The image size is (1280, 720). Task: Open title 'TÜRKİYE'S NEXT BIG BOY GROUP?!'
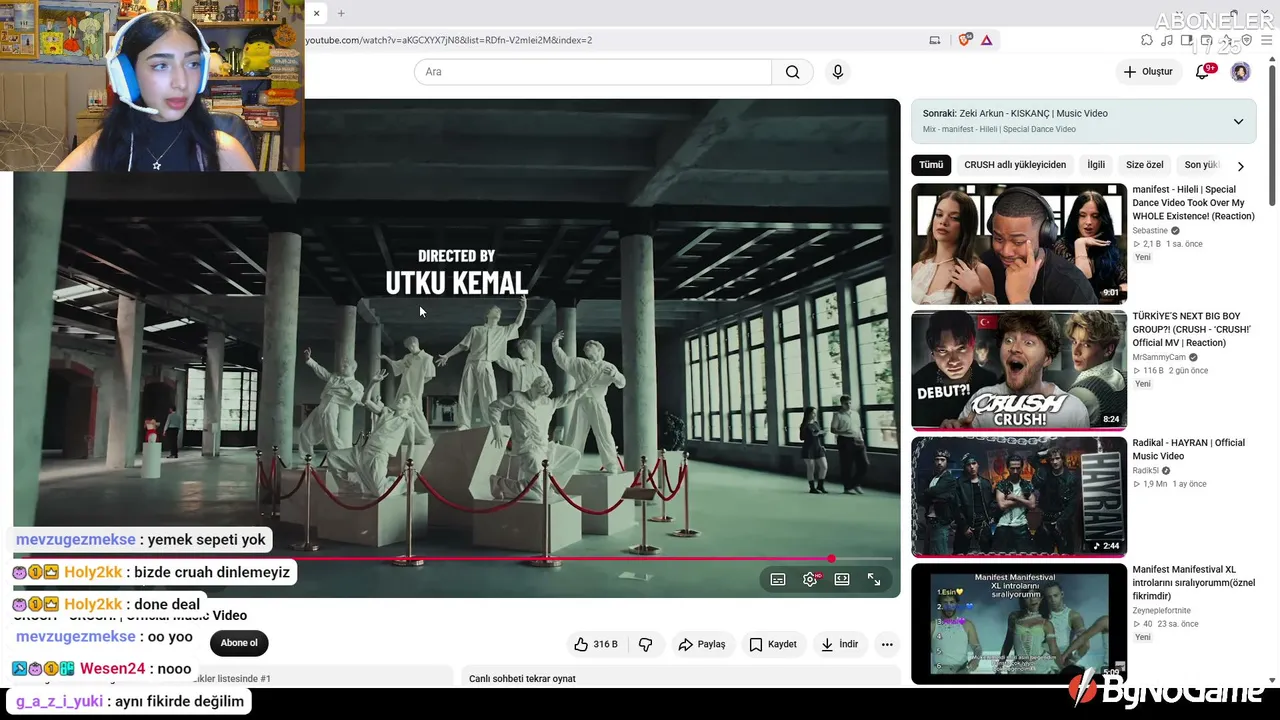pos(1191,330)
